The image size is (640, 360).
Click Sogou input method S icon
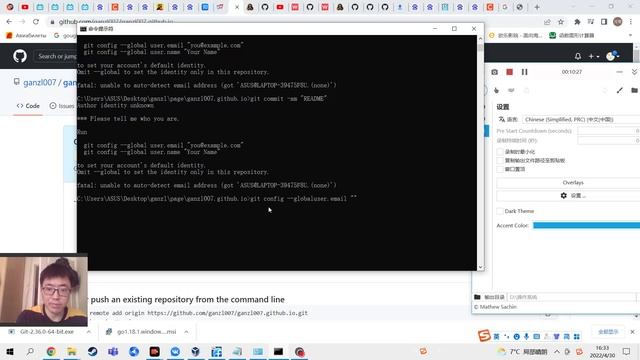pyautogui.click(x=484, y=336)
